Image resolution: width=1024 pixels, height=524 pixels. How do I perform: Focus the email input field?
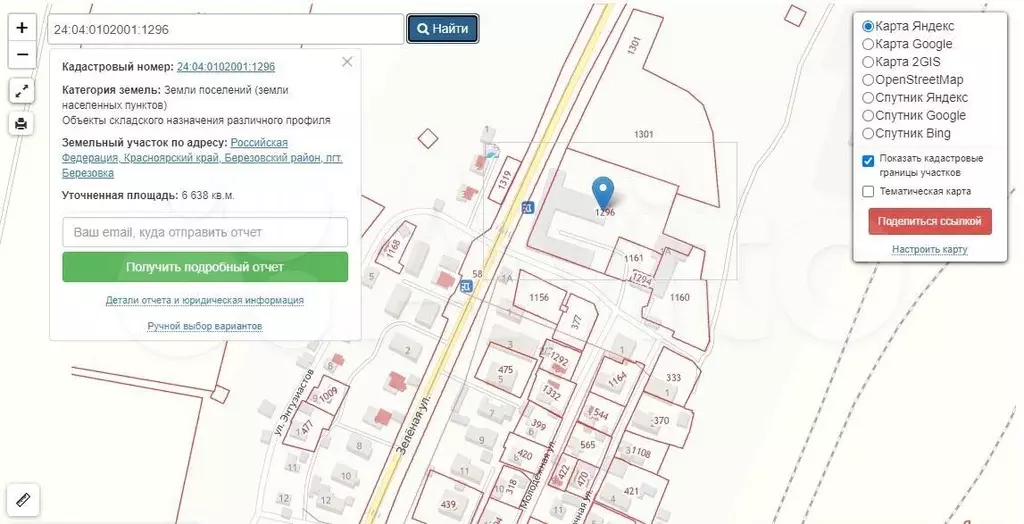205,232
